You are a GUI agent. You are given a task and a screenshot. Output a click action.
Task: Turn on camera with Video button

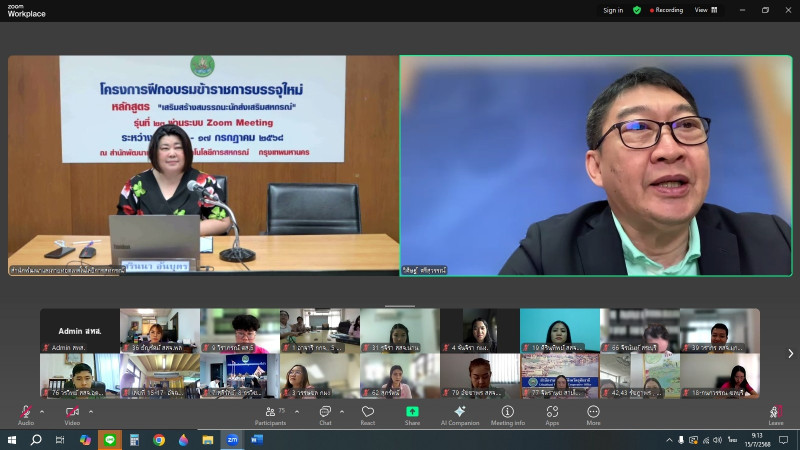click(x=72, y=415)
